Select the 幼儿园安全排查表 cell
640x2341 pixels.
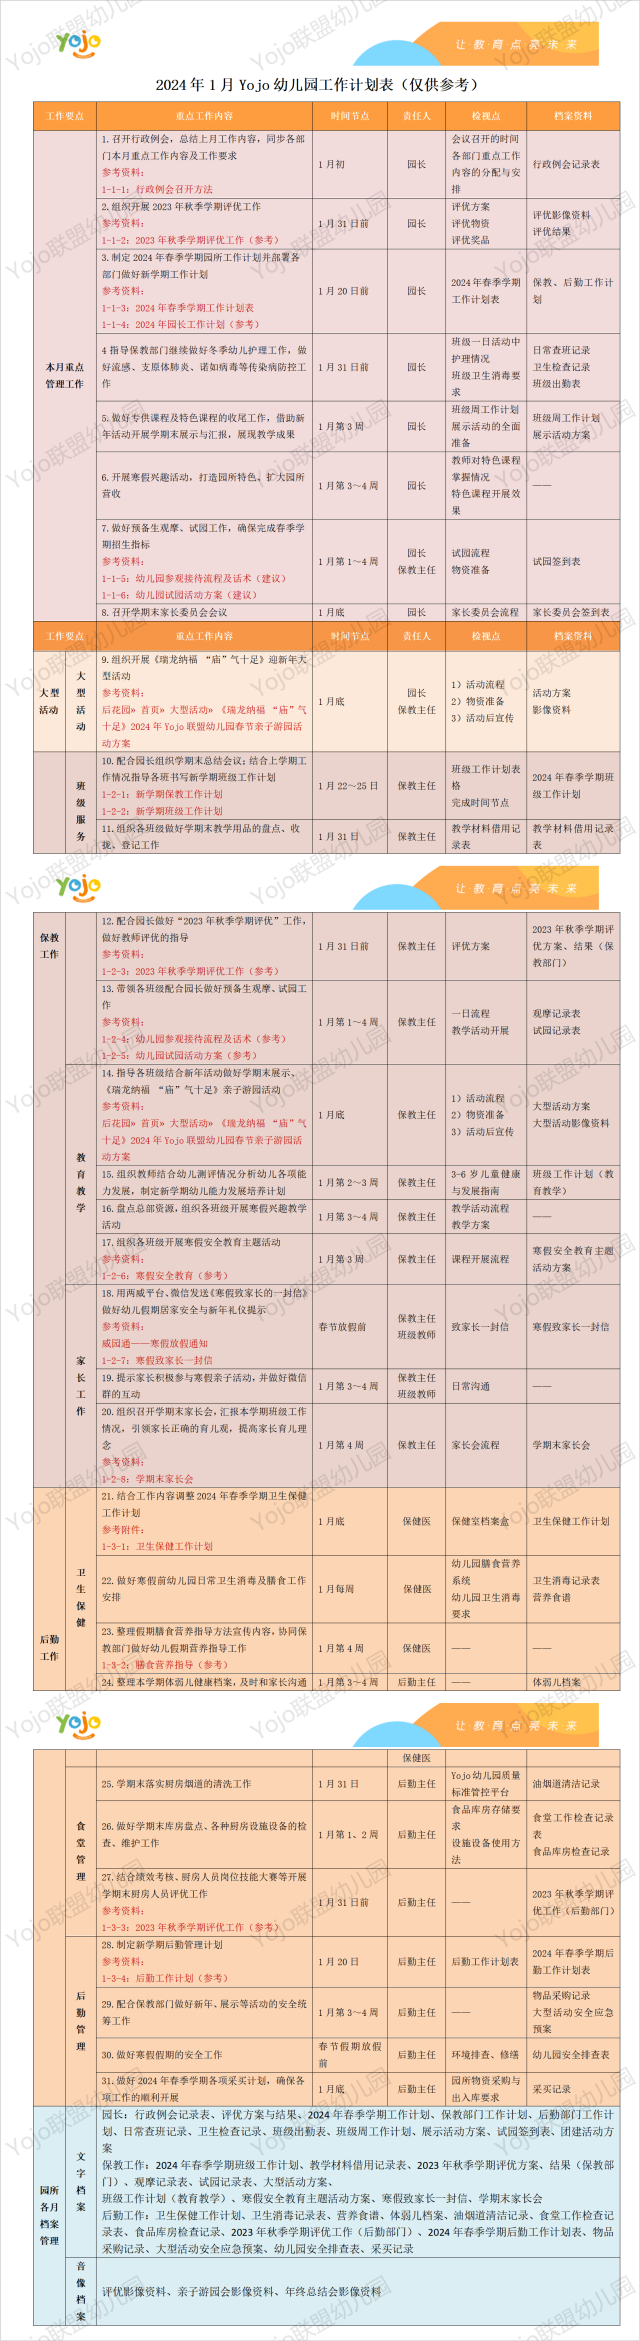point(571,2054)
